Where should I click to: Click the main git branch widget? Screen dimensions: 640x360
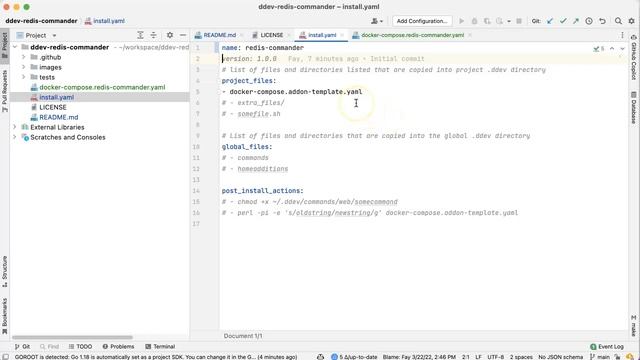click(x=600, y=357)
